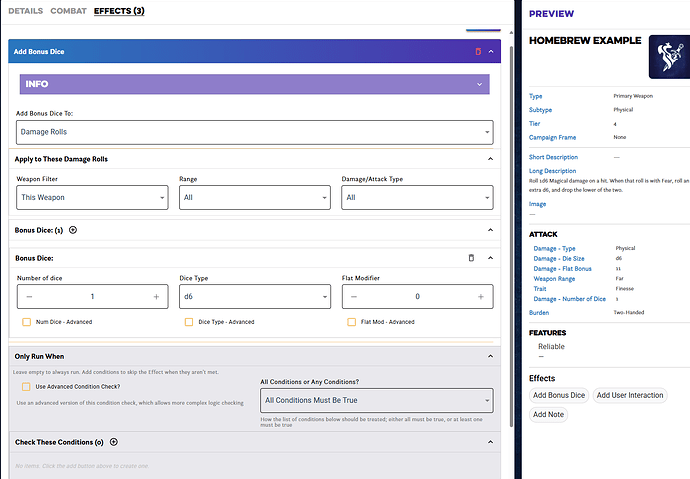
Task: Click the homebrew weapon thumbnail image
Action: 669,57
